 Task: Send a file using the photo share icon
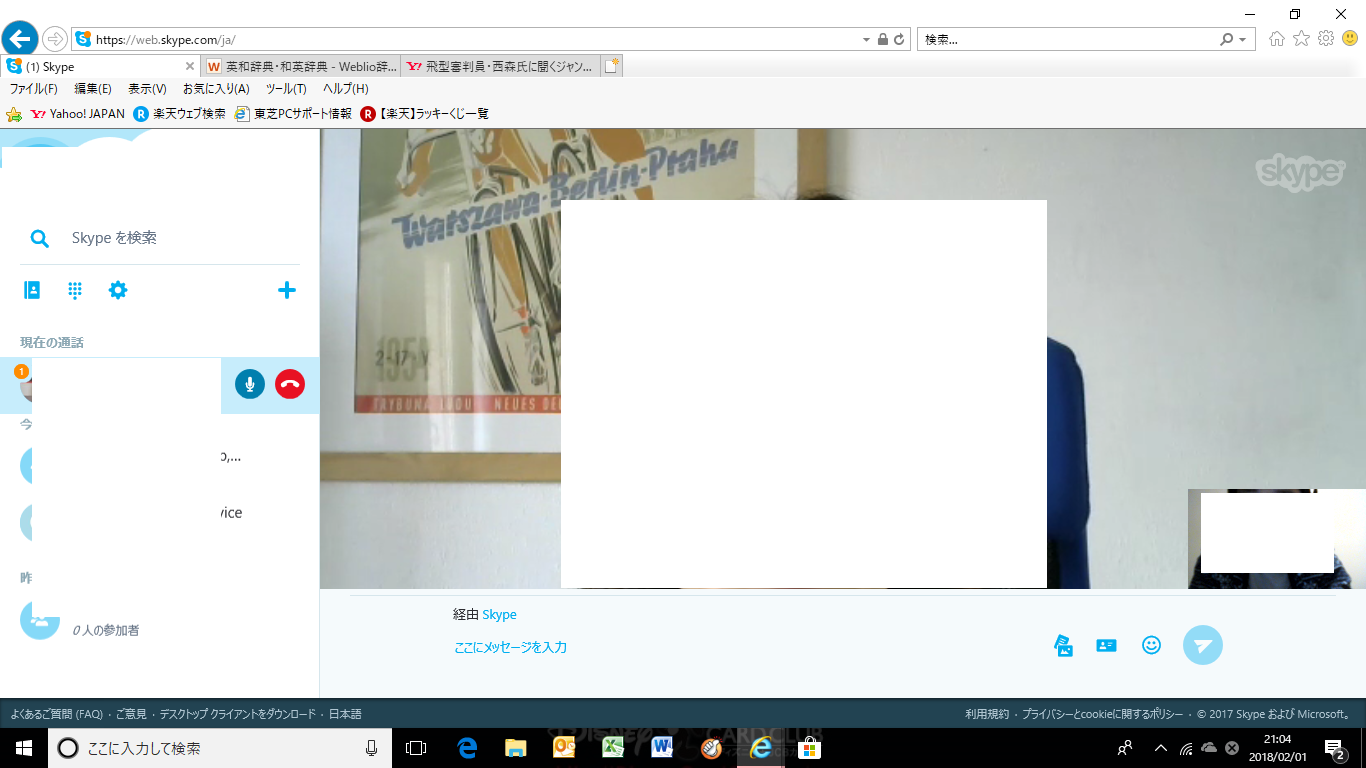[1064, 646]
